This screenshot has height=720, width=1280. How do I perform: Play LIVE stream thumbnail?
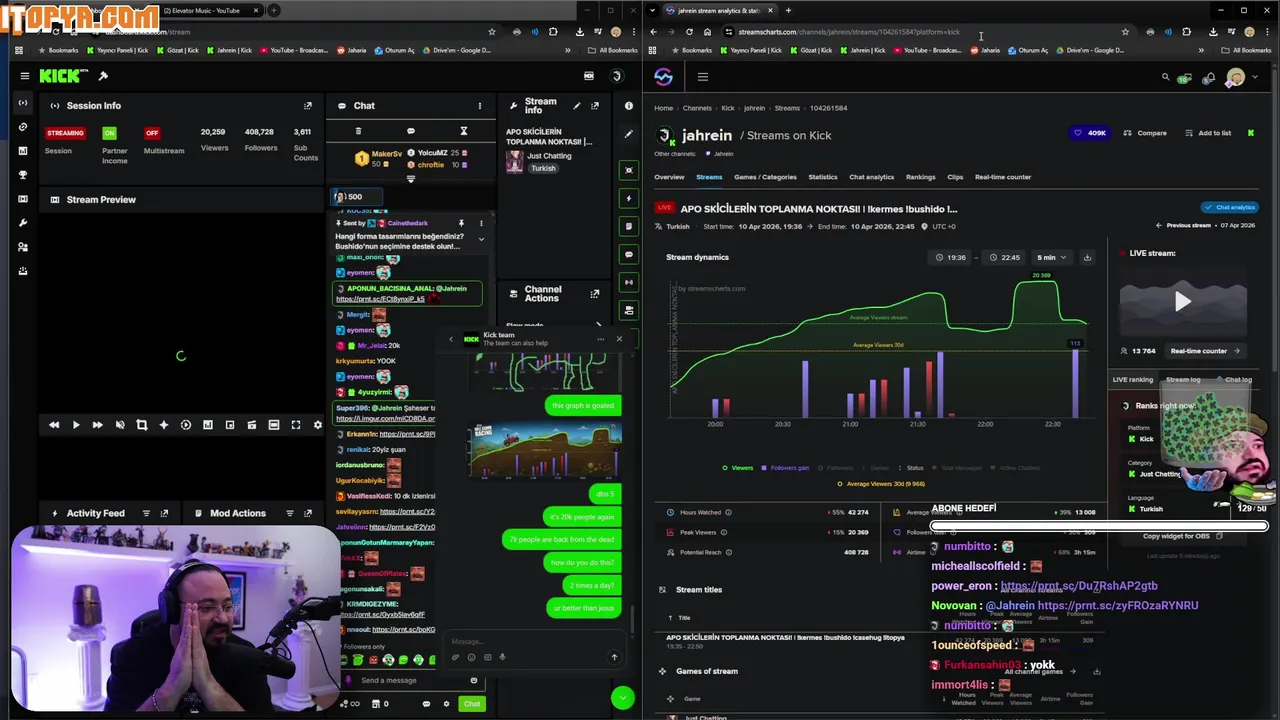pos(1183,301)
